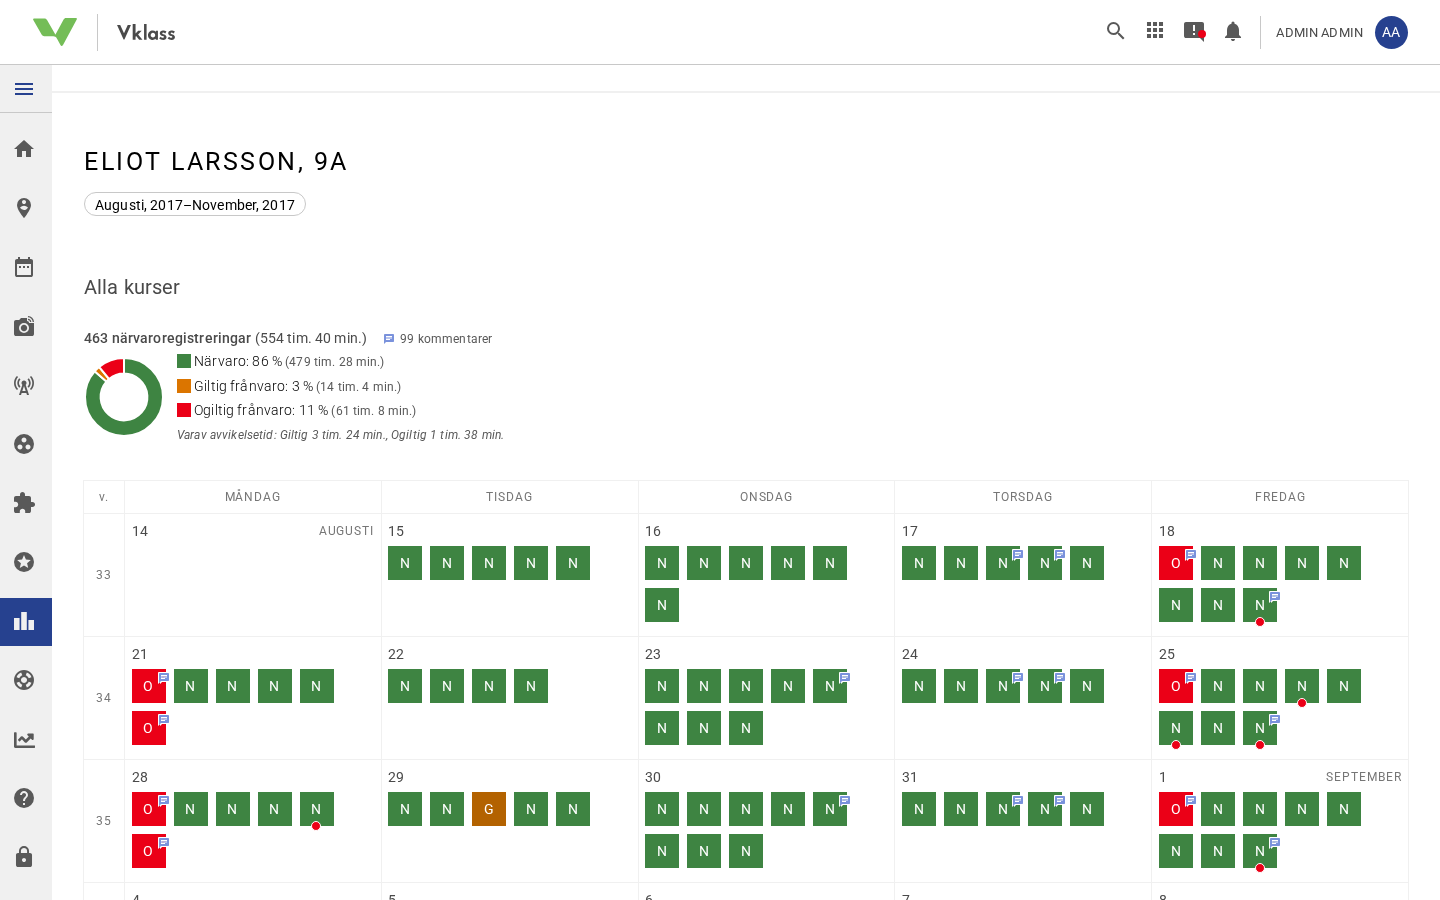Open the search icon in the header
1440x900 pixels.
[x=1116, y=31]
